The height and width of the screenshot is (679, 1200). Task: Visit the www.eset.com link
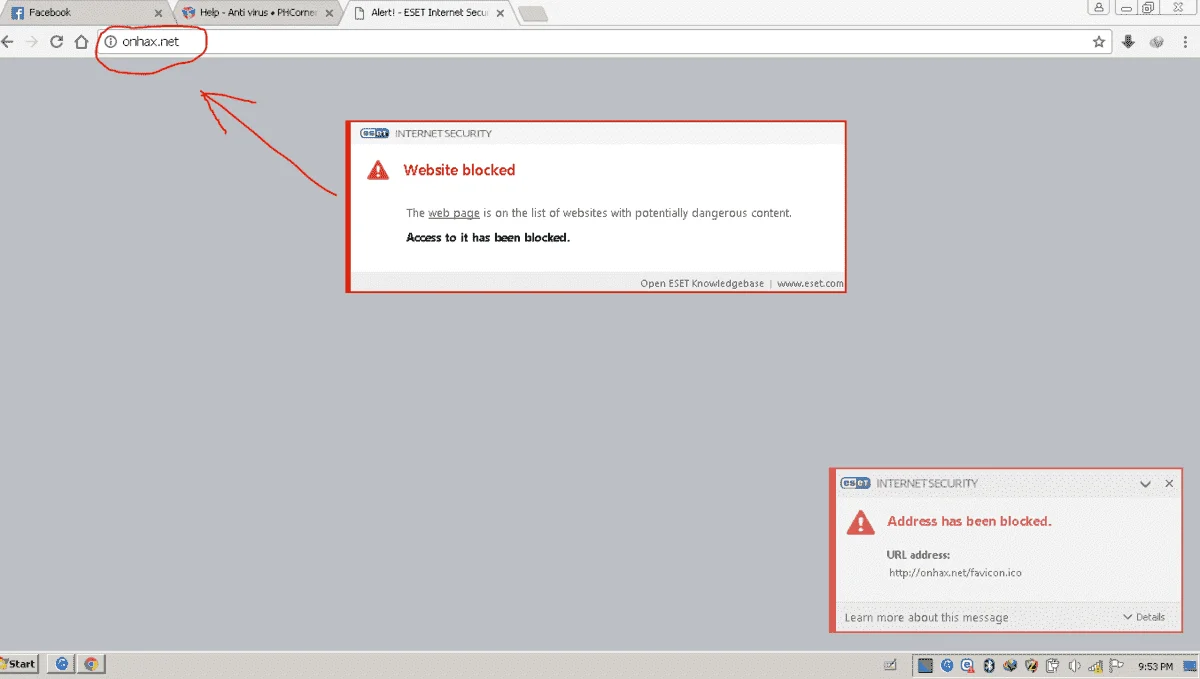(x=810, y=284)
